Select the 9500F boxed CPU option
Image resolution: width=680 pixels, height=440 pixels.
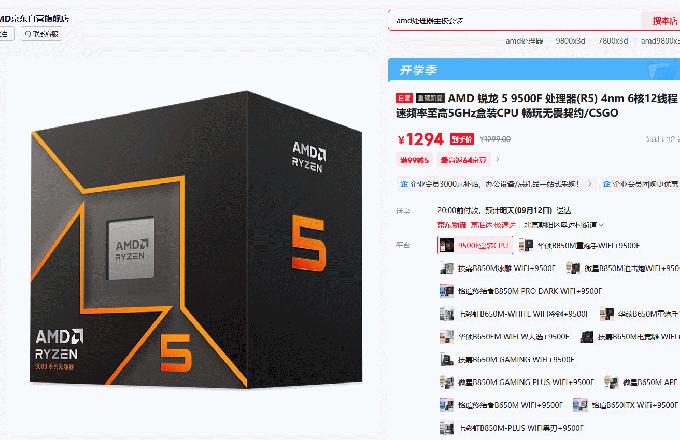tap(475, 245)
